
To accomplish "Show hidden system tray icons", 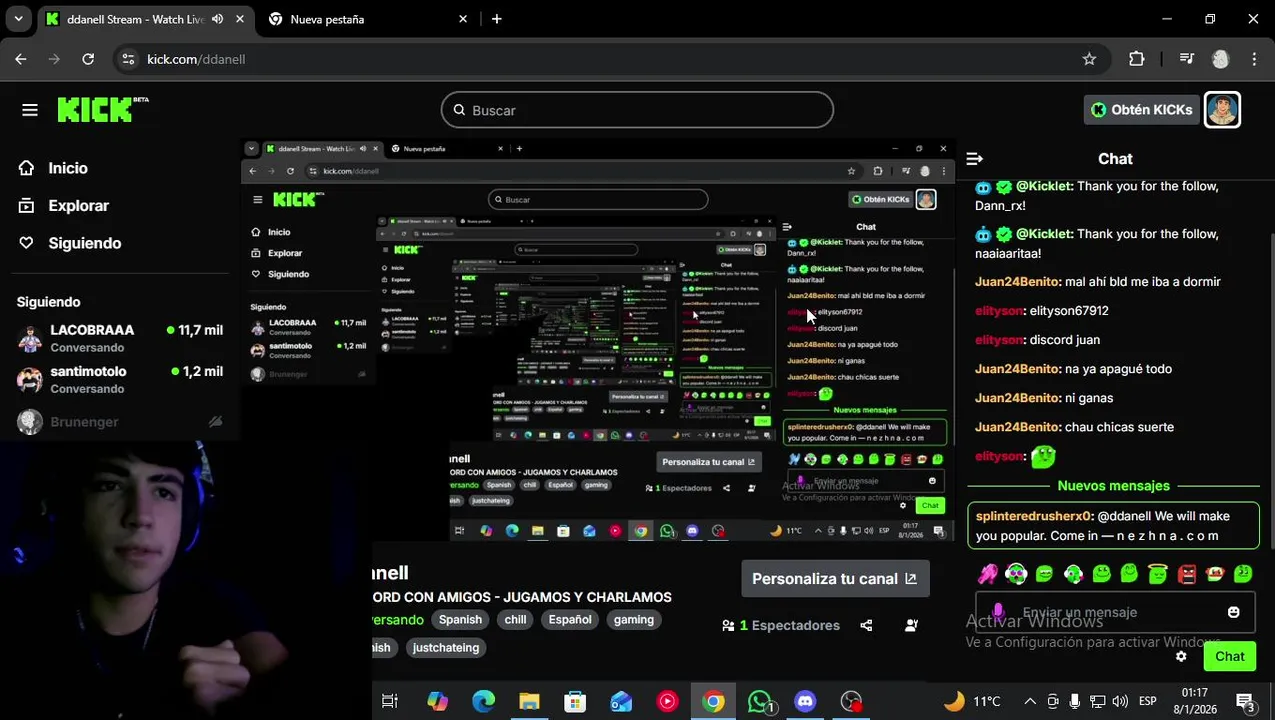I will pos(1028,701).
